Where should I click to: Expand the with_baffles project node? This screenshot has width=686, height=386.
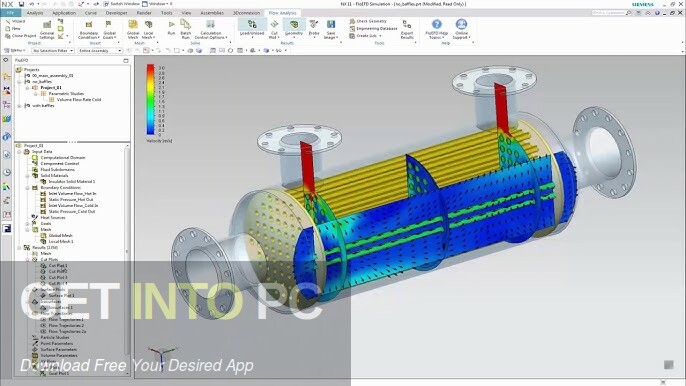pyautogui.click(x=19, y=106)
